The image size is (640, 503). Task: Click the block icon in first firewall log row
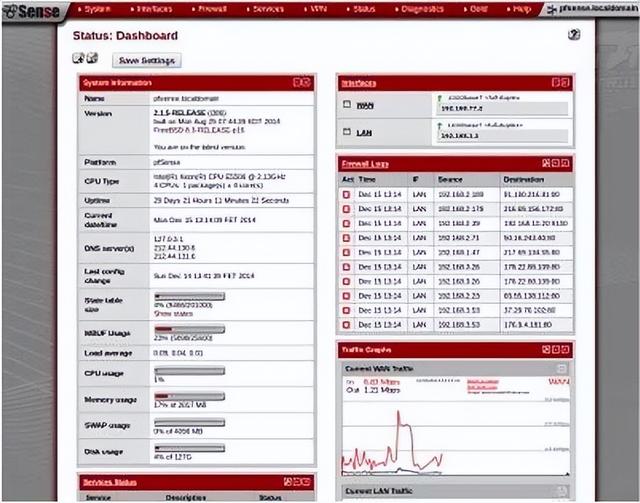[347, 193]
